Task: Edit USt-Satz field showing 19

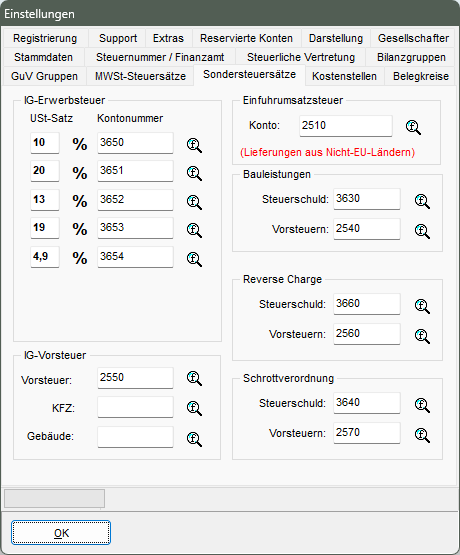Action: tap(45, 228)
